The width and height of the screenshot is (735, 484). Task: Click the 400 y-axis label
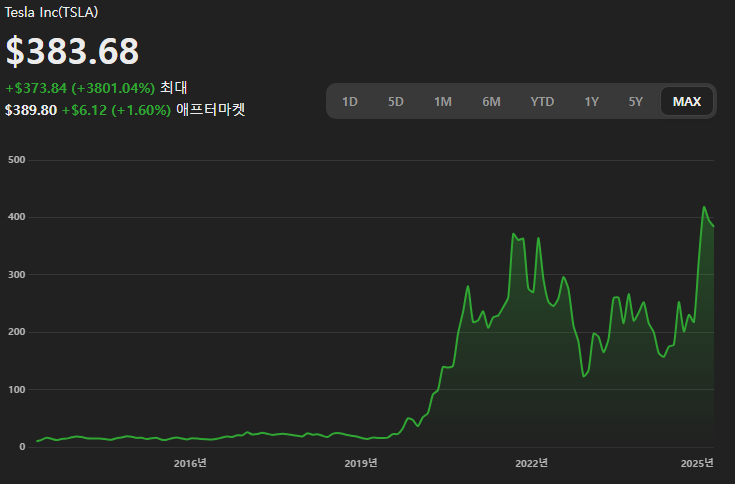(16, 217)
